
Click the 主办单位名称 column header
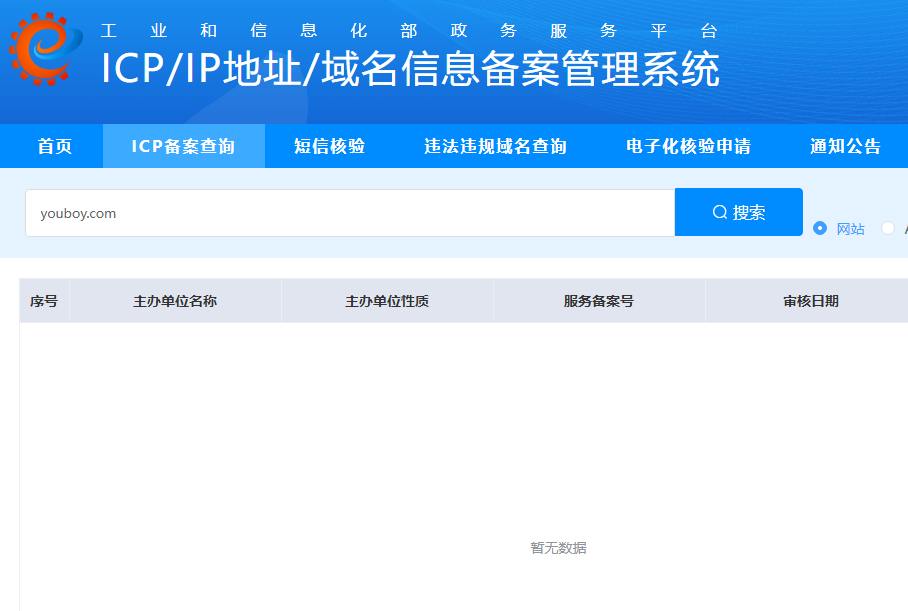click(x=175, y=301)
